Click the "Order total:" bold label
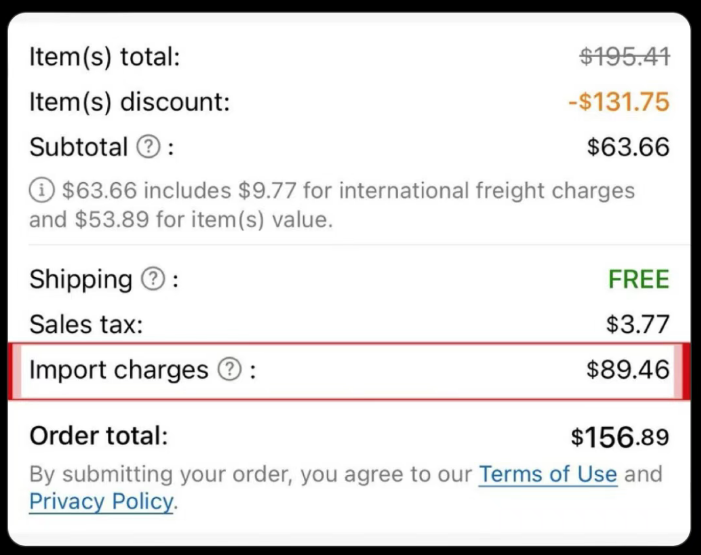 point(99,436)
